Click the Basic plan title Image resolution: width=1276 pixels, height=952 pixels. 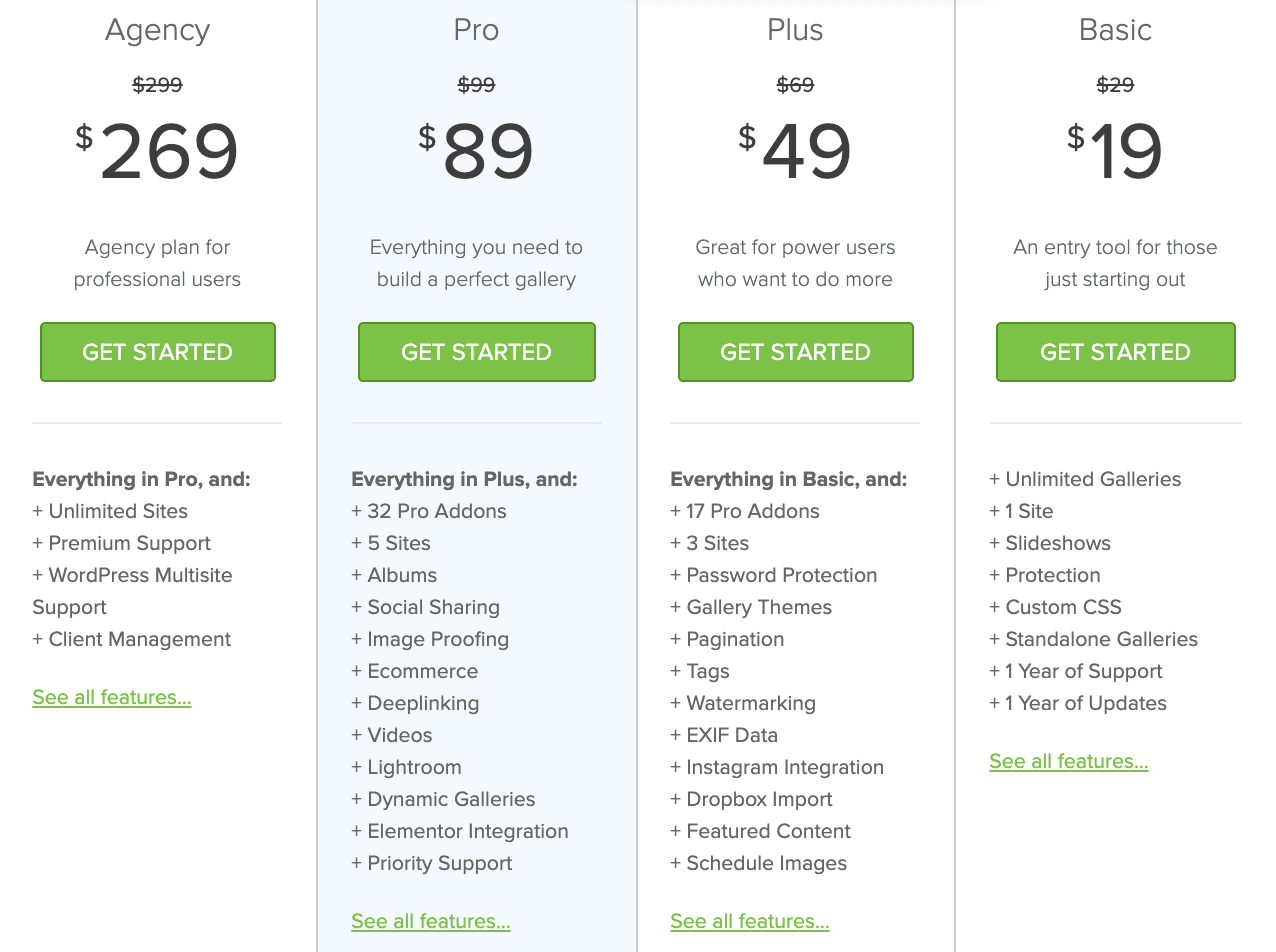1115,30
